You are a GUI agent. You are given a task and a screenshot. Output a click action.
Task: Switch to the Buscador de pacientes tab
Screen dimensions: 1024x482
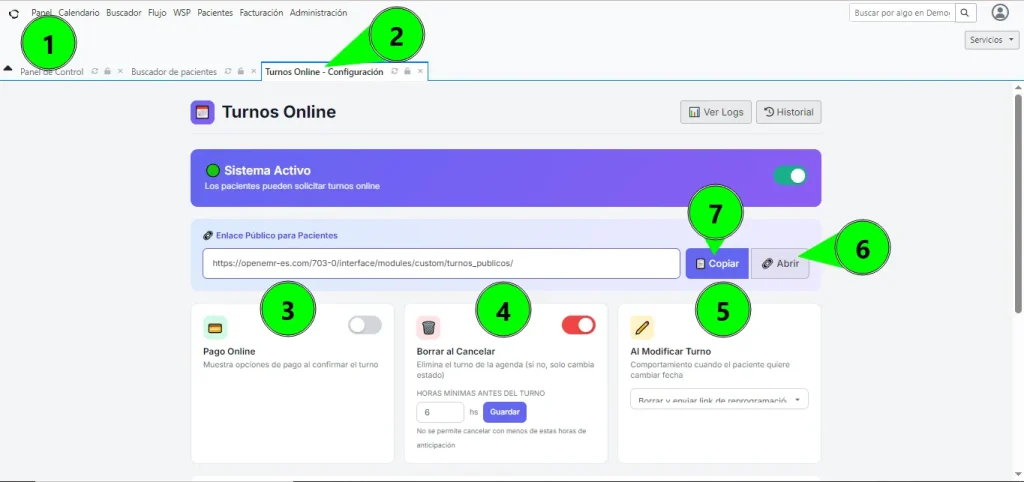(x=174, y=72)
